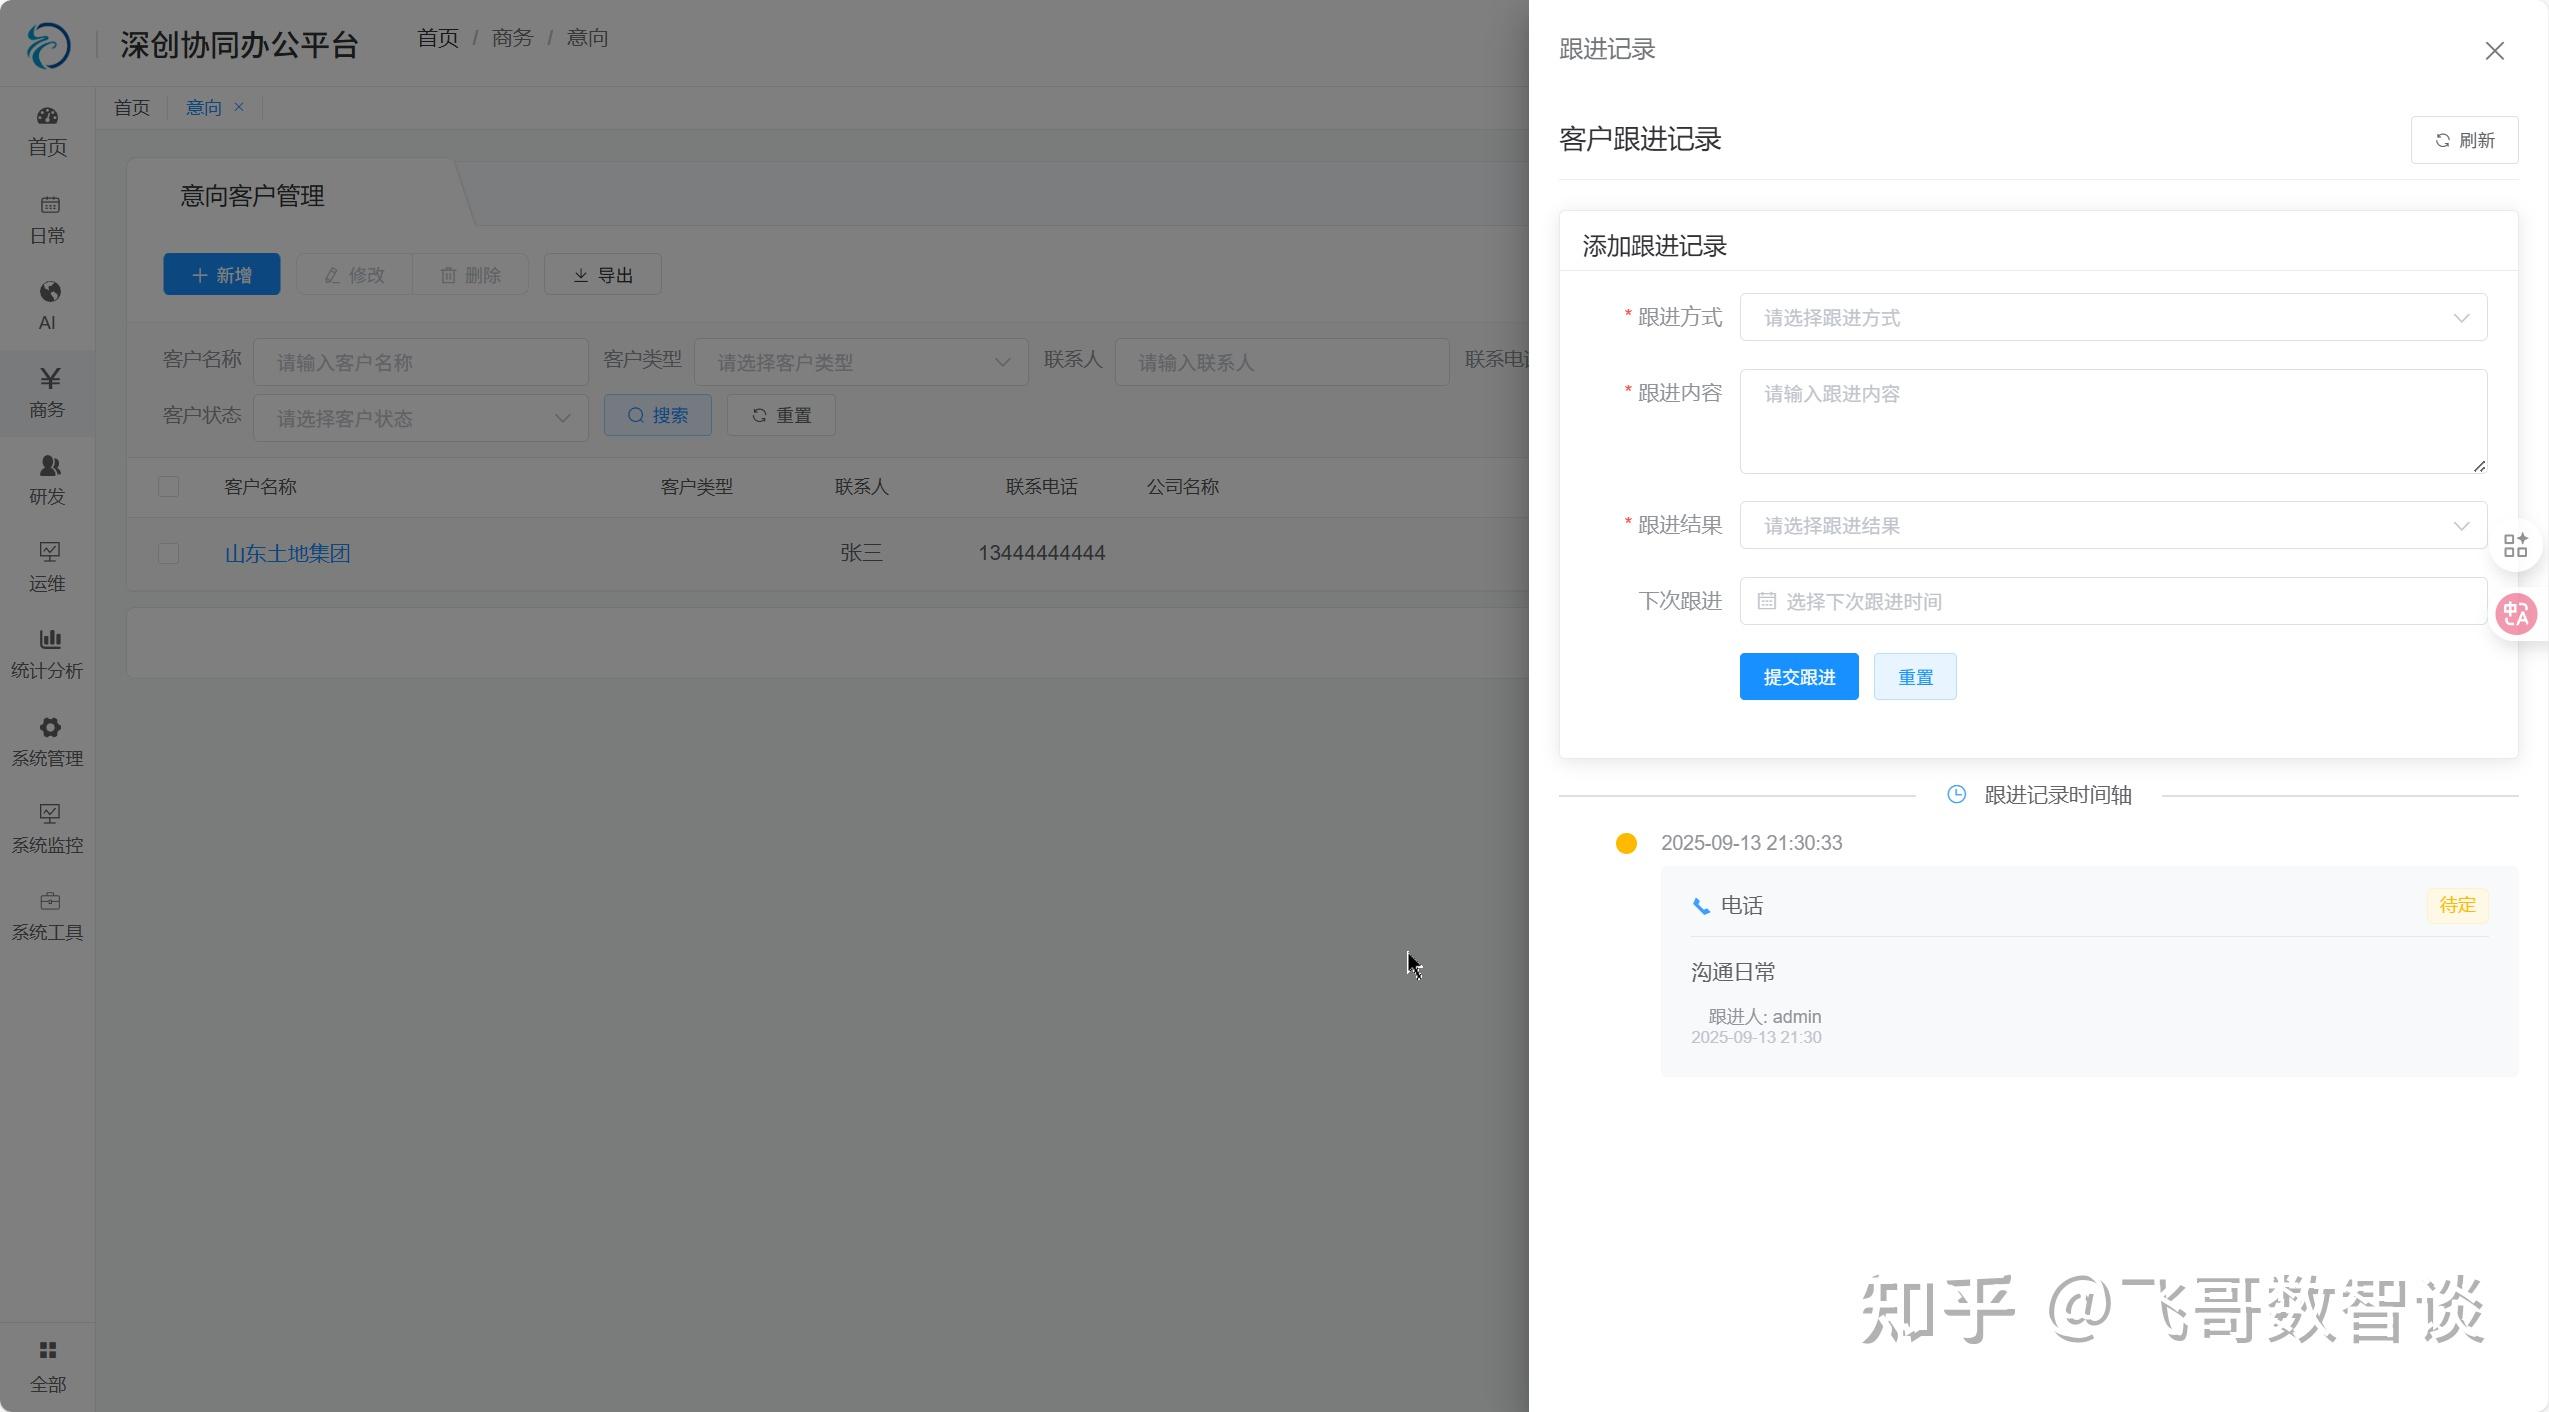This screenshot has width=2549, height=1412.
Task: Submit with the 提交跟进 button
Action: [x=1798, y=677]
